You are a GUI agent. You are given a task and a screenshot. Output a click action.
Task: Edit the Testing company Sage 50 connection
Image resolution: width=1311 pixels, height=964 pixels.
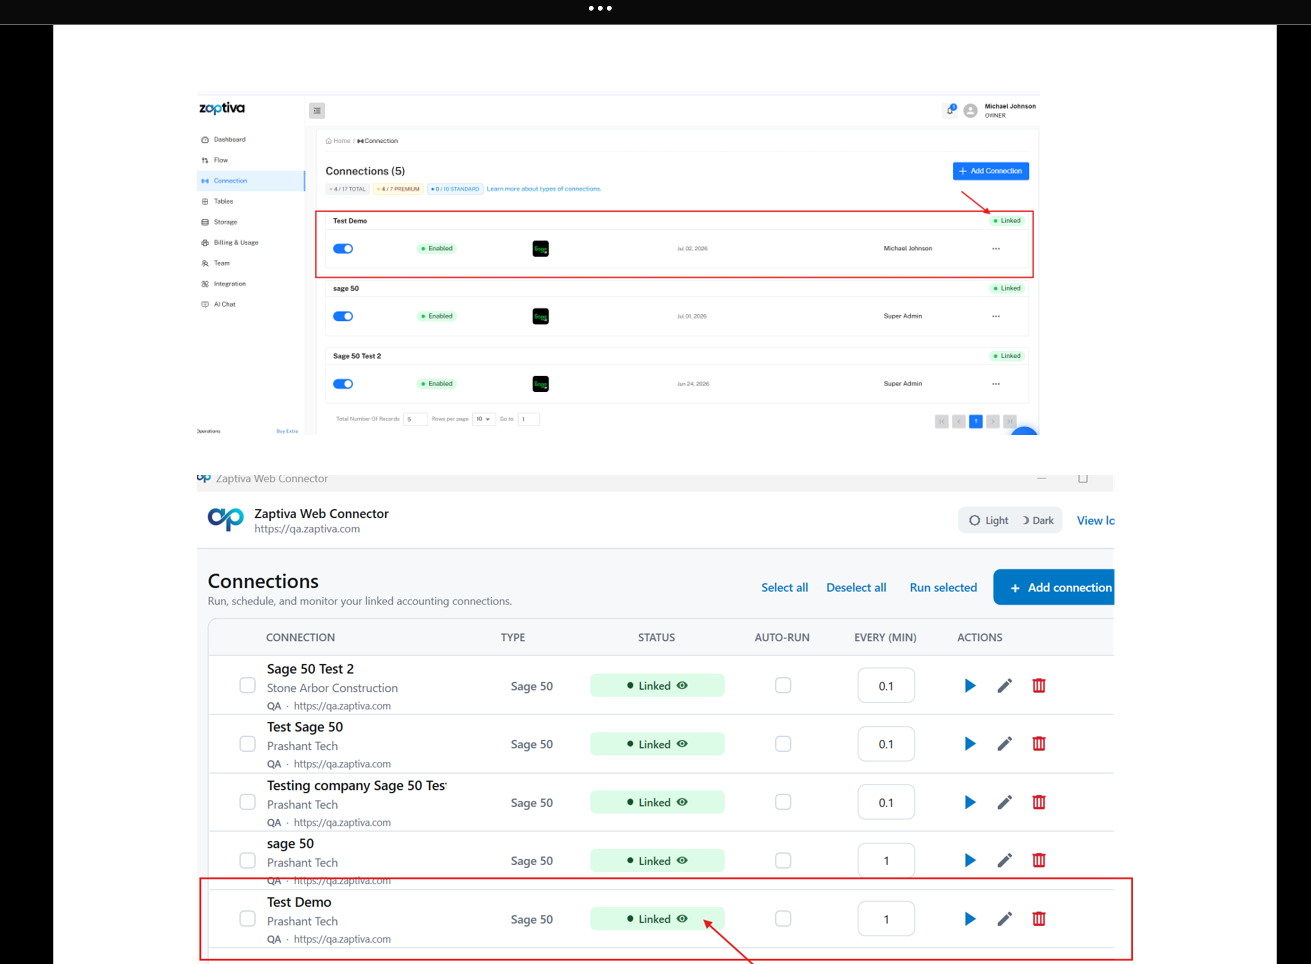(x=1005, y=802)
